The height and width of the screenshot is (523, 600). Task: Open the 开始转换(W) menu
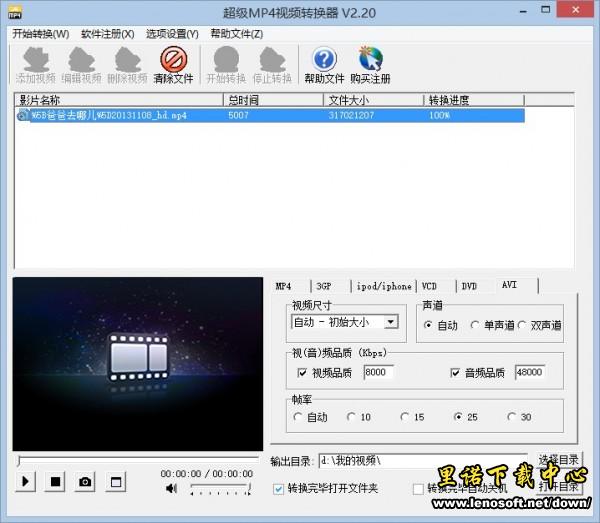41,34
